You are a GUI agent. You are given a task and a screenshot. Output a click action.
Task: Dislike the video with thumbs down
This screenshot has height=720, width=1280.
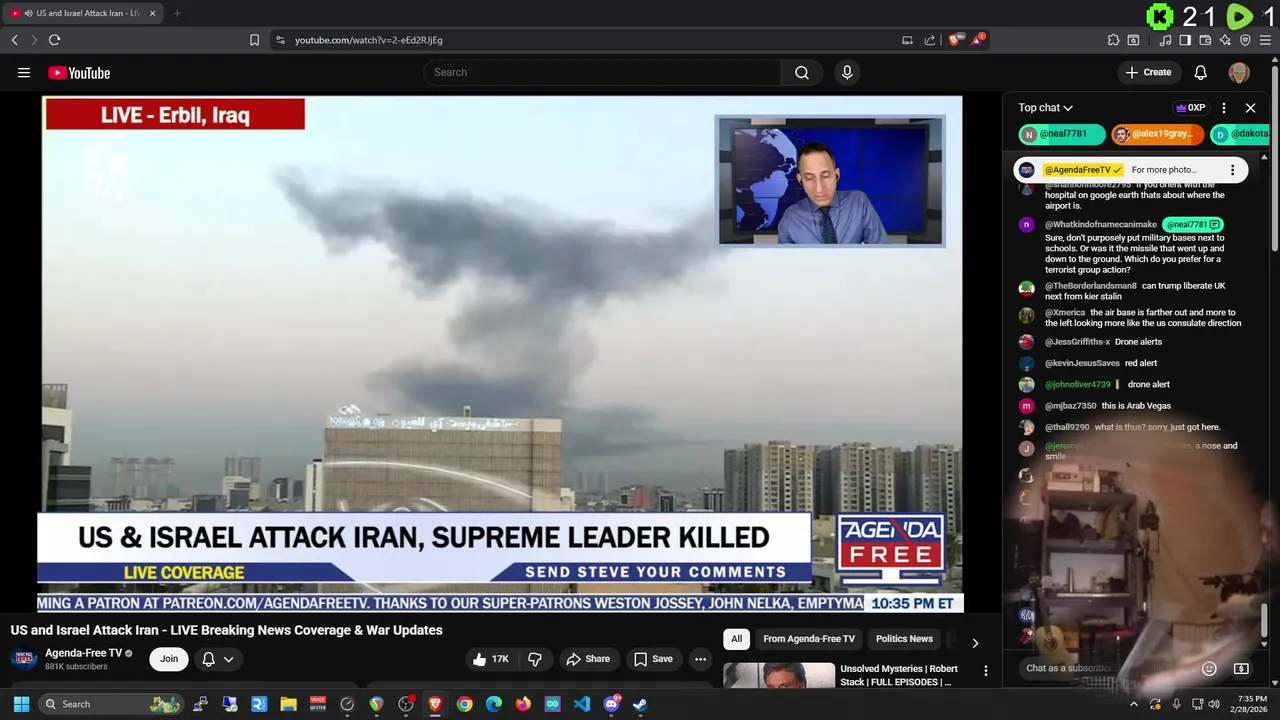point(535,659)
